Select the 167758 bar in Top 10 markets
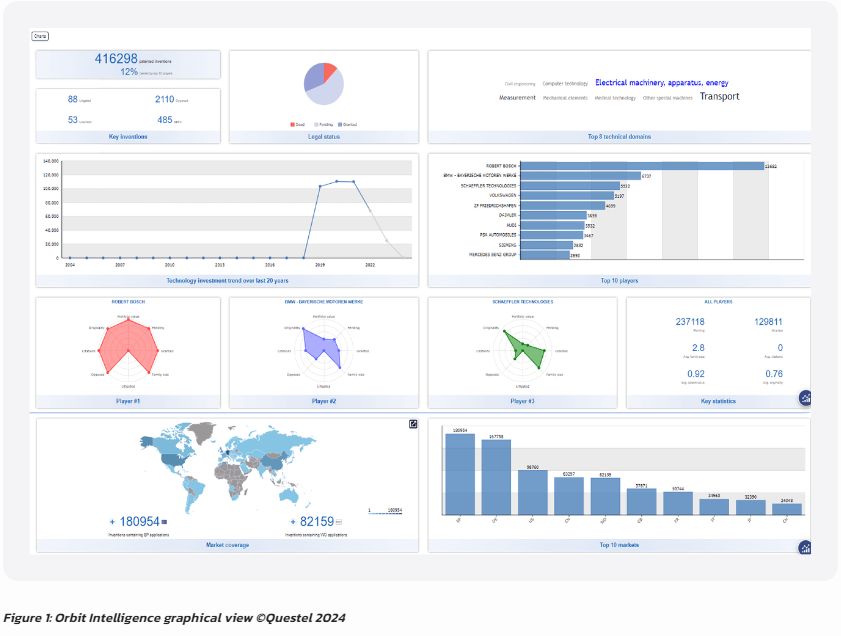 point(496,477)
